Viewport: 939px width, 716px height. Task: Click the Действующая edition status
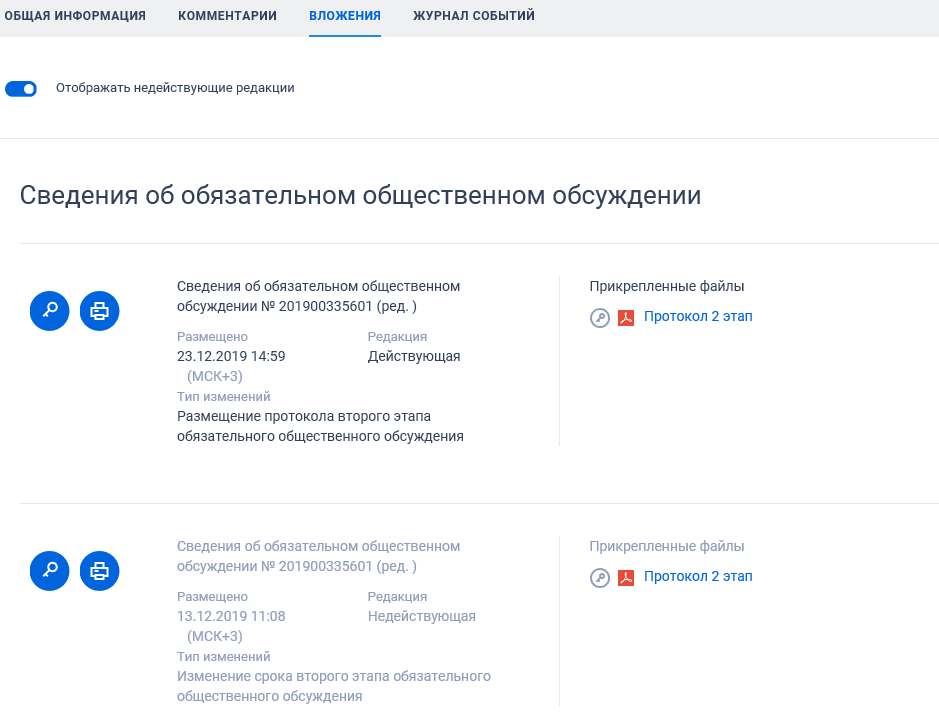pyautogui.click(x=414, y=356)
